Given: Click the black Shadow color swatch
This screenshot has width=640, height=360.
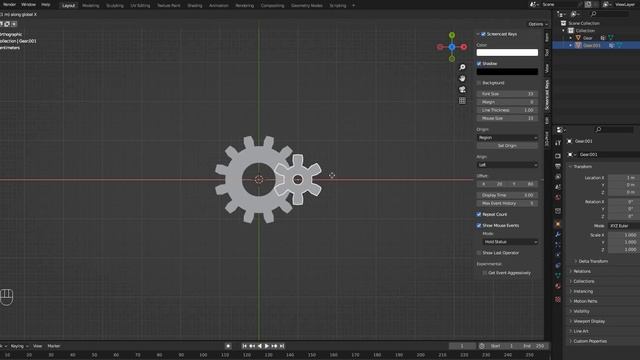Looking at the screenshot, I should 507,71.
